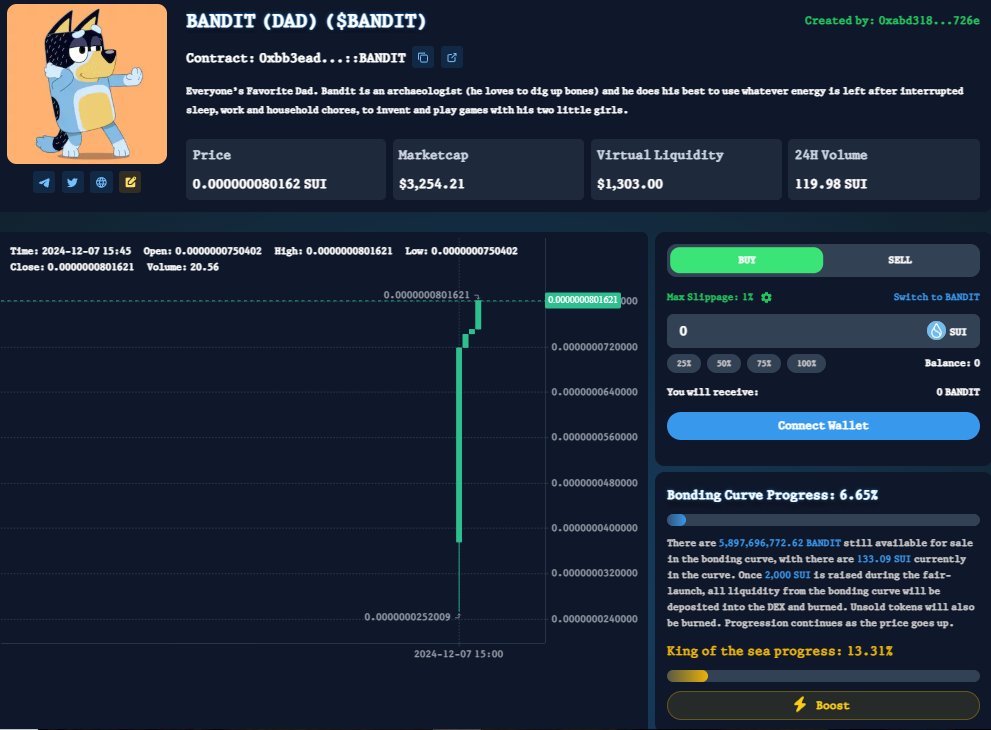Click the yellow edit icon

click(x=130, y=183)
